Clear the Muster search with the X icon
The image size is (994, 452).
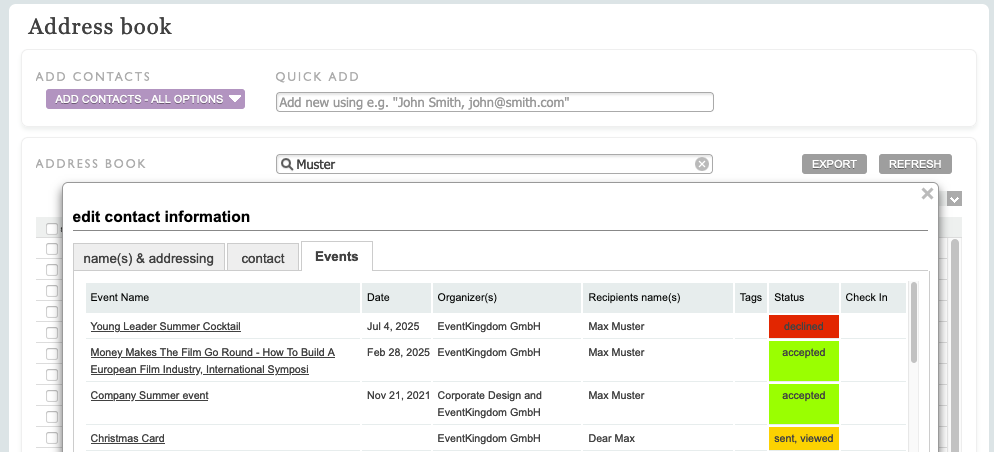point(702,164)
